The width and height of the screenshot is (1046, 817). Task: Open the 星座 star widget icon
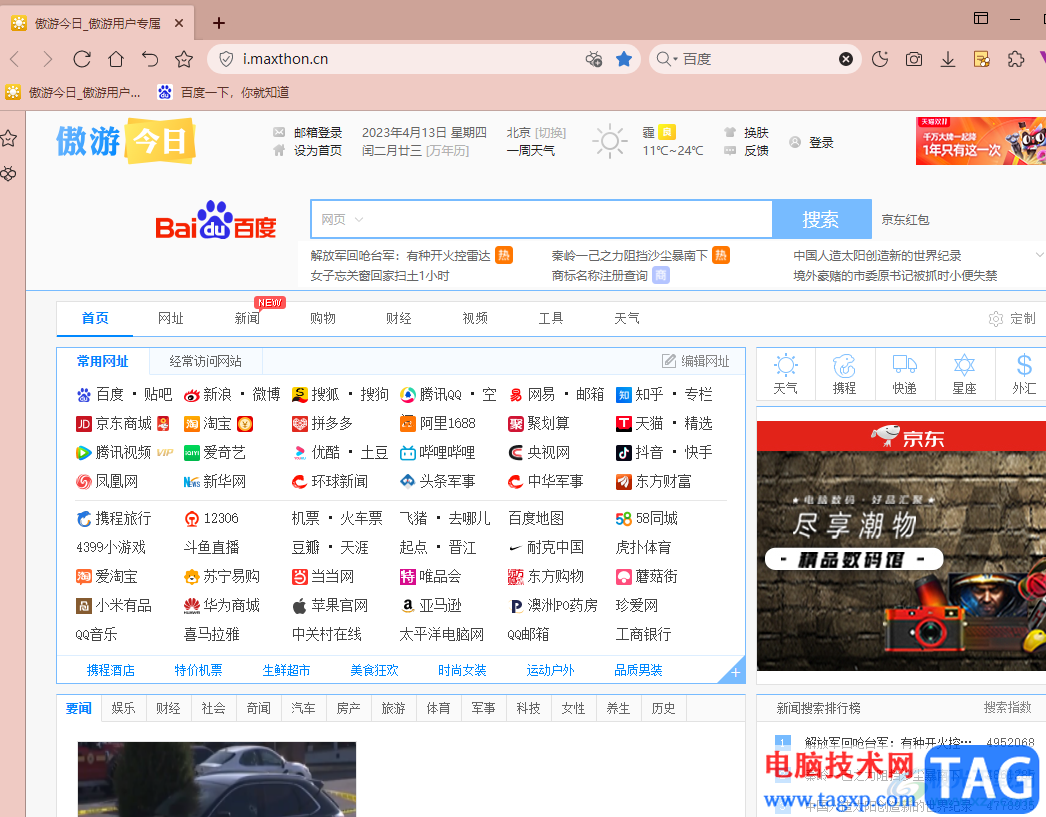965,373
